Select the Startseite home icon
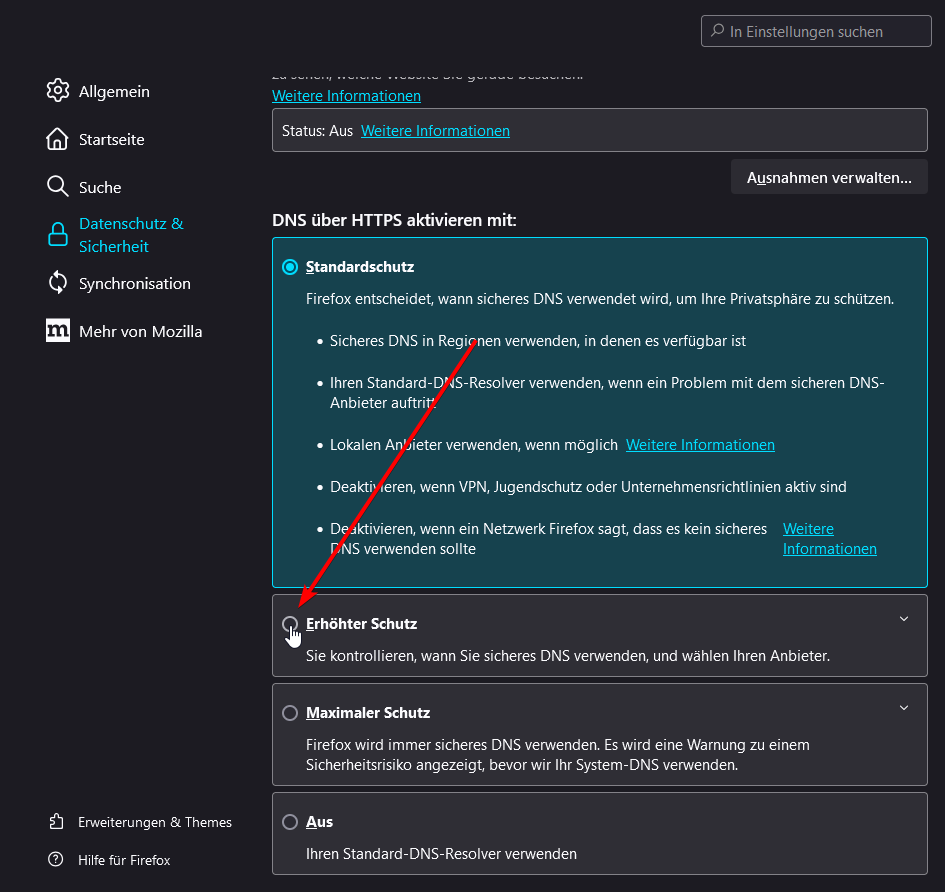 click(58, 139)
